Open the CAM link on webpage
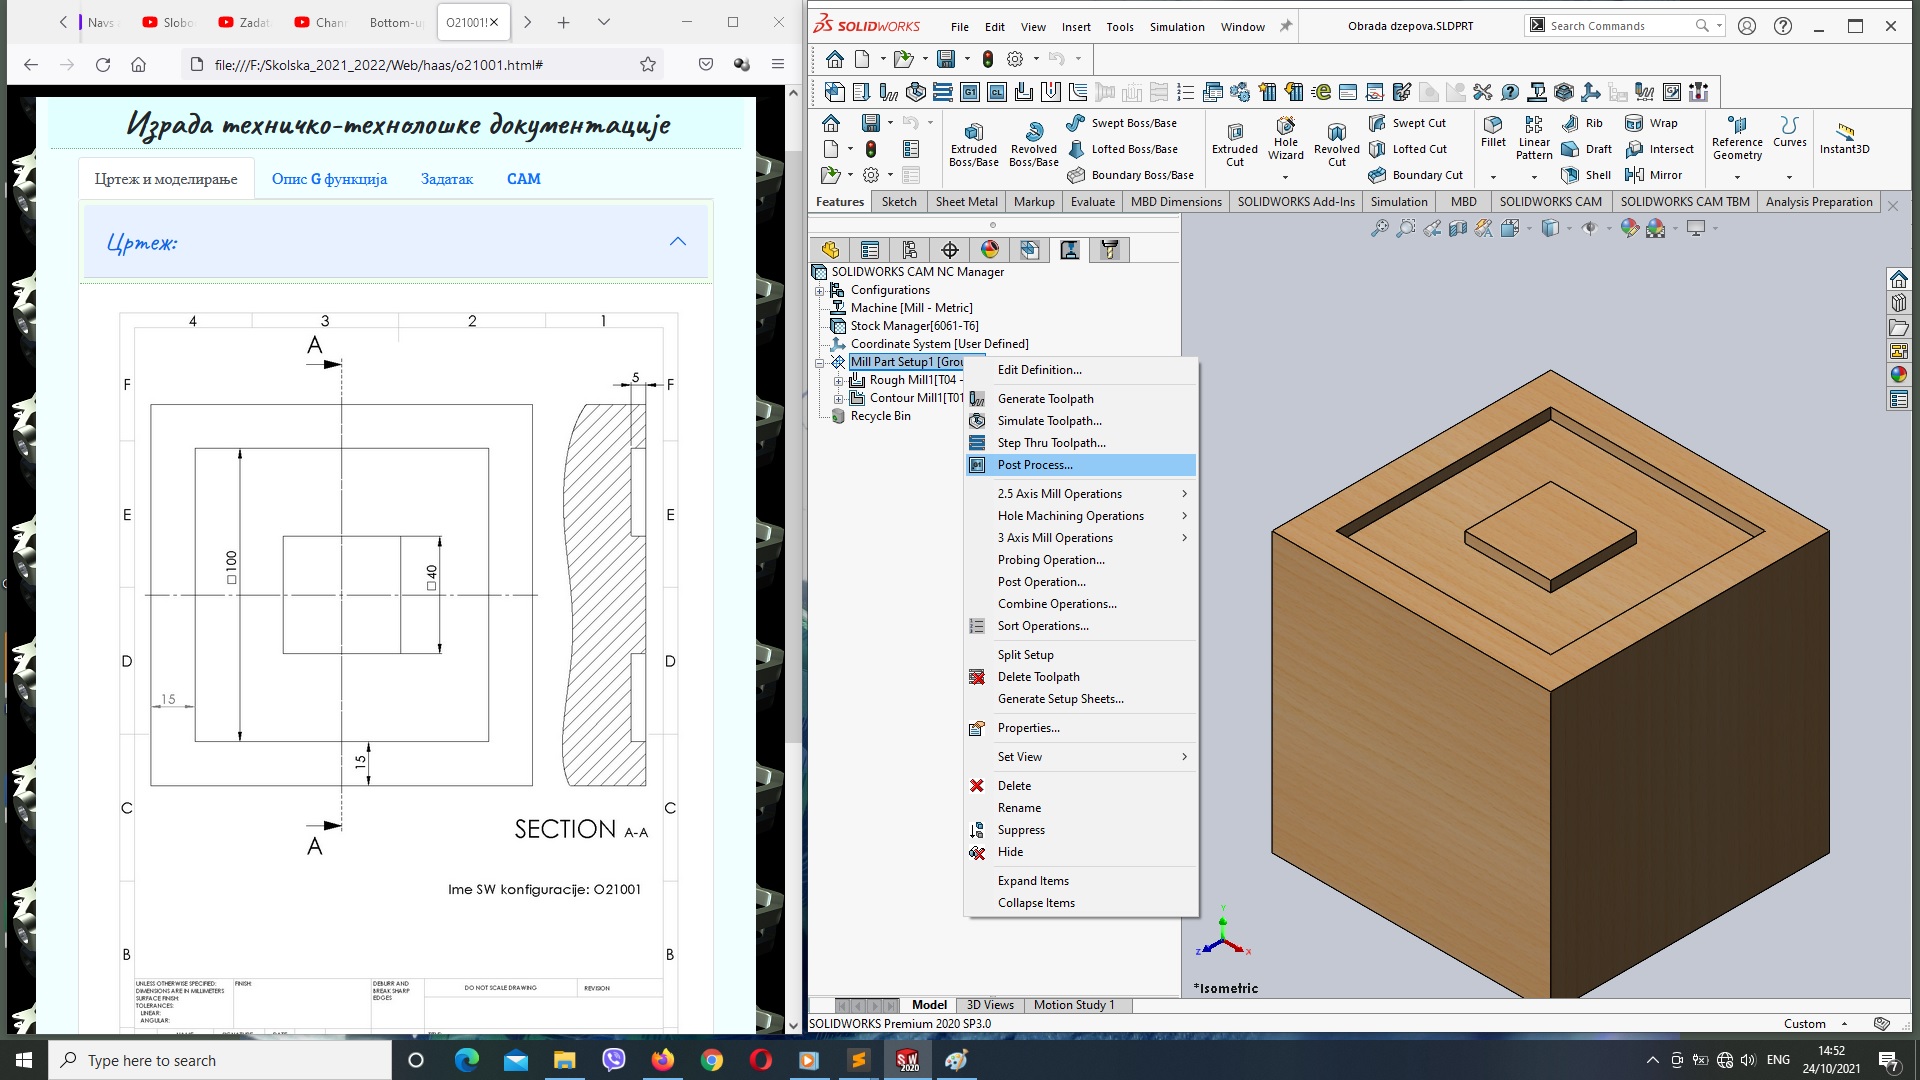The height and width of the screenshot is (1080, 1920). 523,179
